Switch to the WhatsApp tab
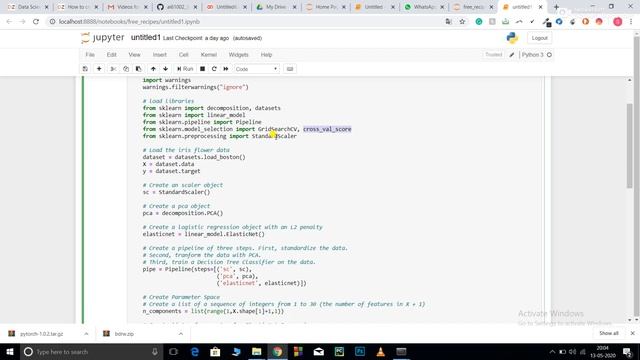Image resolution: width=640 pixels, height=360 pixels. point(424,7)
